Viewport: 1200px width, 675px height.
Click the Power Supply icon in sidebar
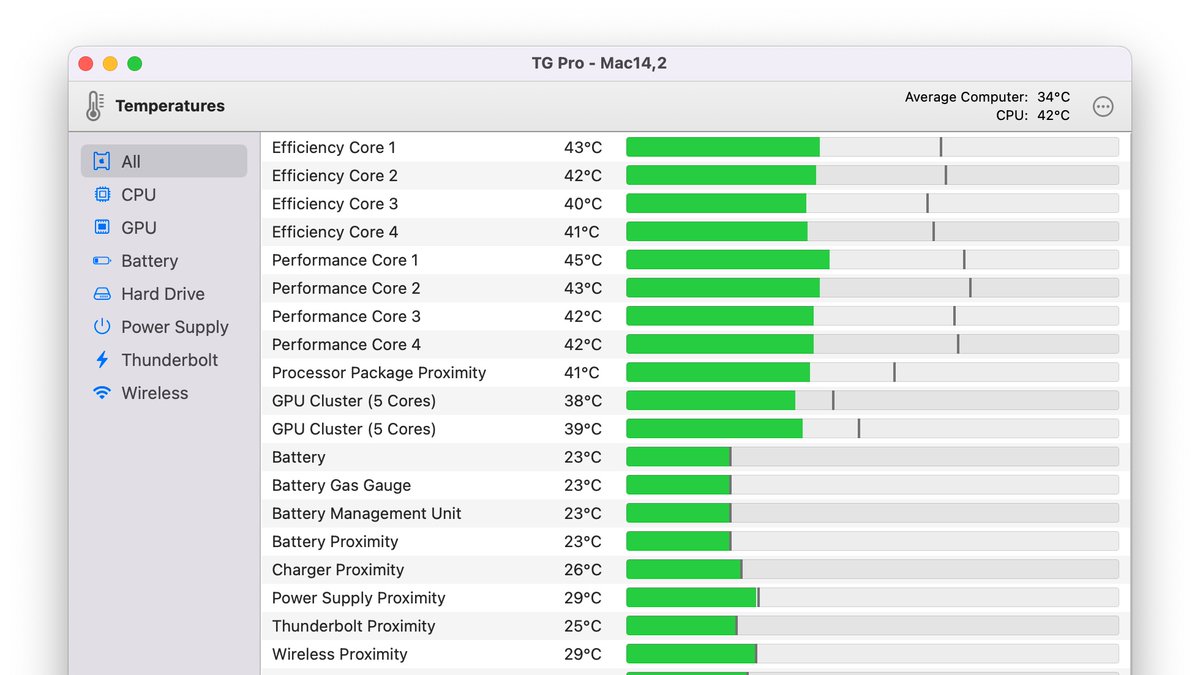tap(101, 326)
